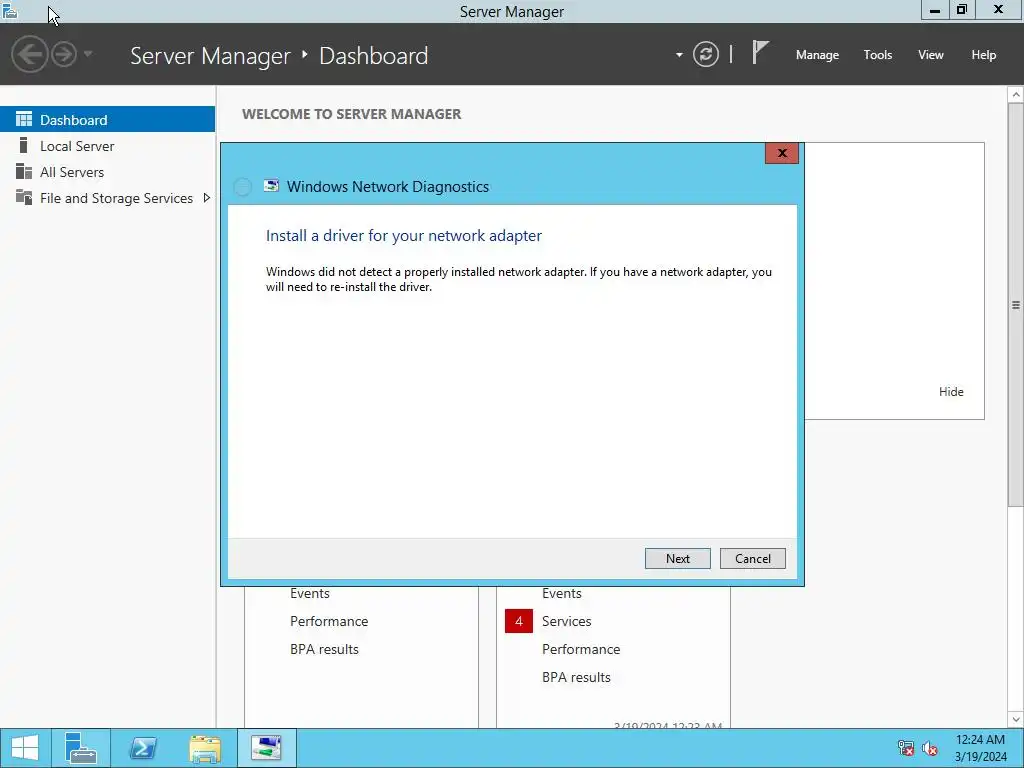Click the taskbar clock and date
1024x768 pixels.
980,748
